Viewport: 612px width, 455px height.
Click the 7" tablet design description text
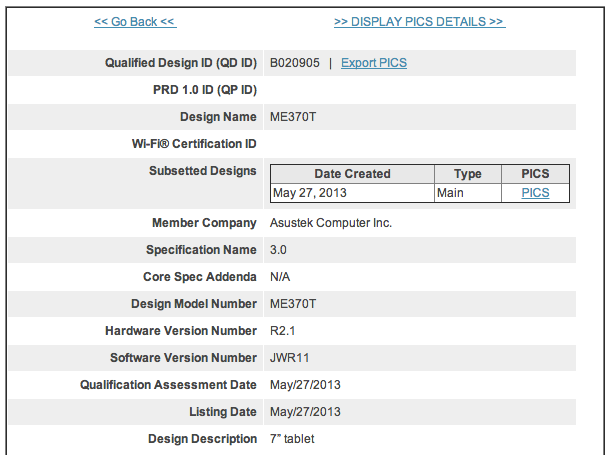[293, 439]
